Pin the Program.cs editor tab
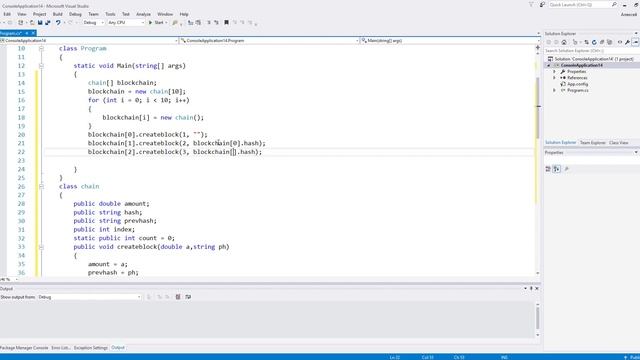 pos(27,33)
